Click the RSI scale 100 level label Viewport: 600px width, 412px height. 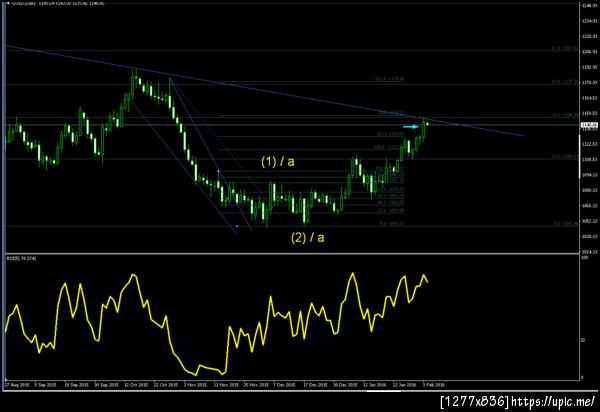[x=585, y=258]
